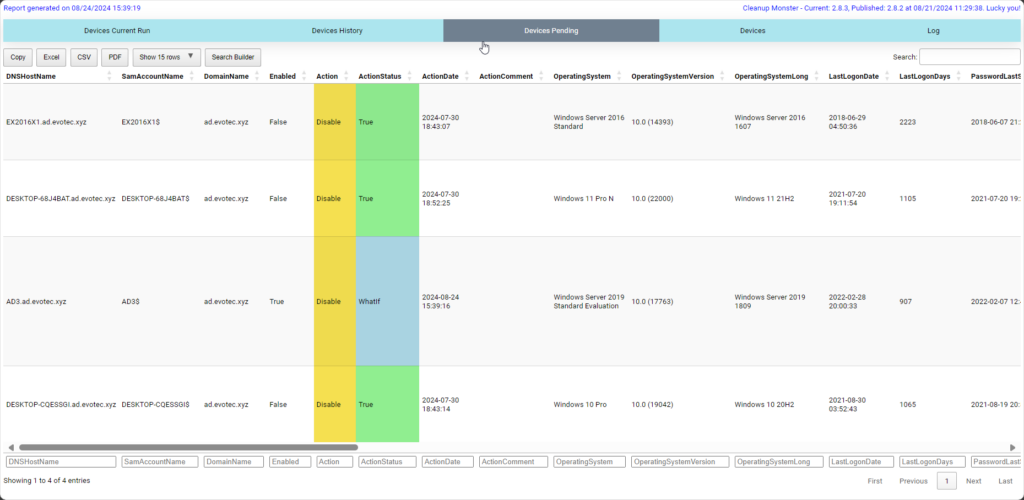Sort by OperatingSystem column header

pyautogui.click(x=584, y=76)
